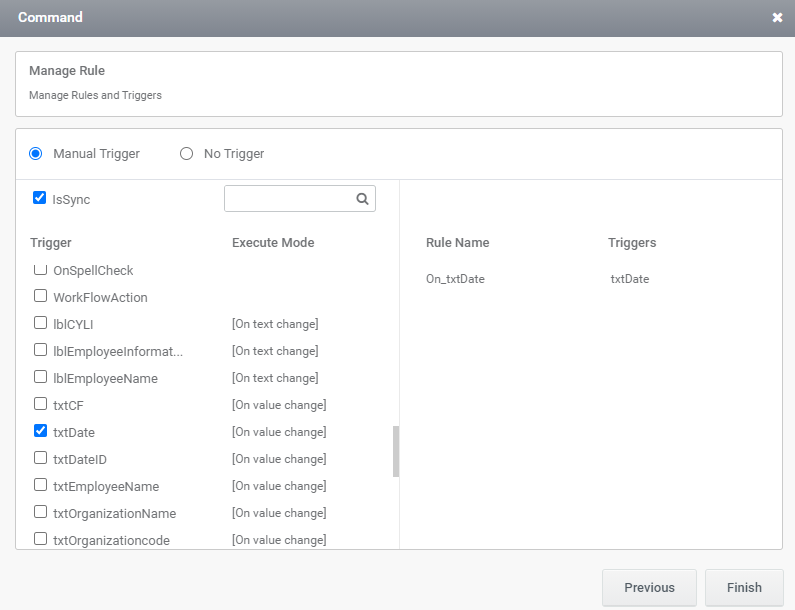
Task: Check the WorkFlowAction trigger
Action: [x=41, y=296]
